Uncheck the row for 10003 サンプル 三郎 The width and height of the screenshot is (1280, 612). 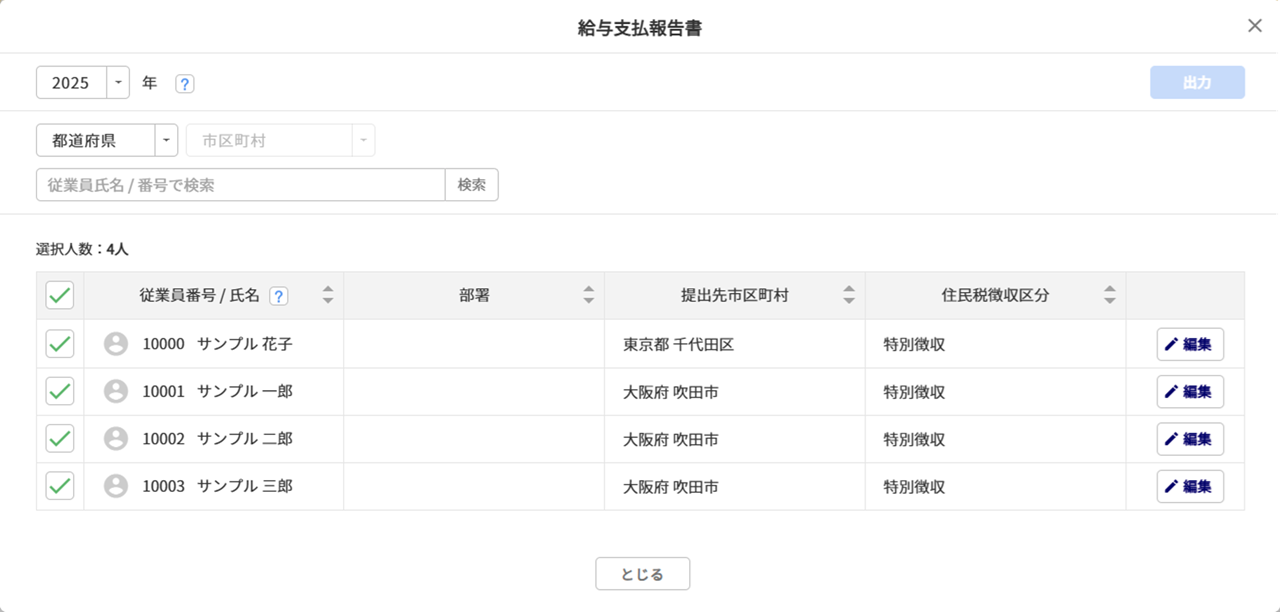pyautogui.click(x=60, y=486)
